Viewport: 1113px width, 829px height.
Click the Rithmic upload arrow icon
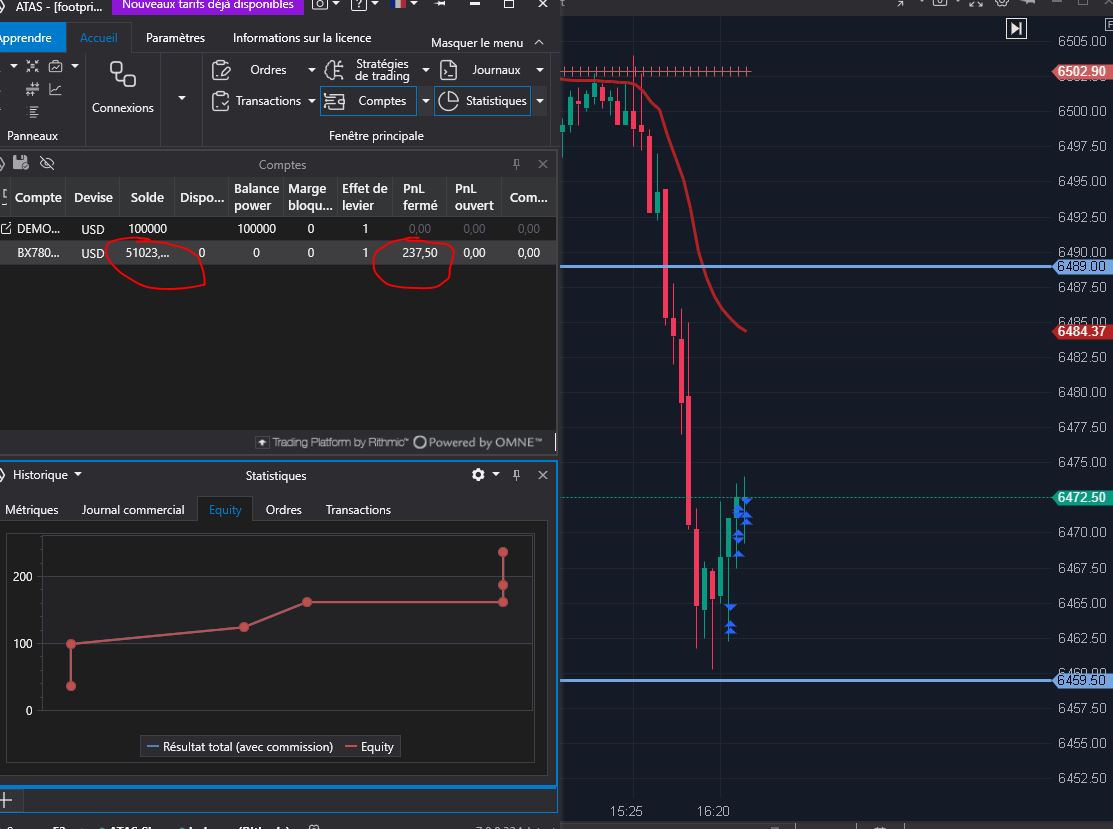click(x=262, y=442)
